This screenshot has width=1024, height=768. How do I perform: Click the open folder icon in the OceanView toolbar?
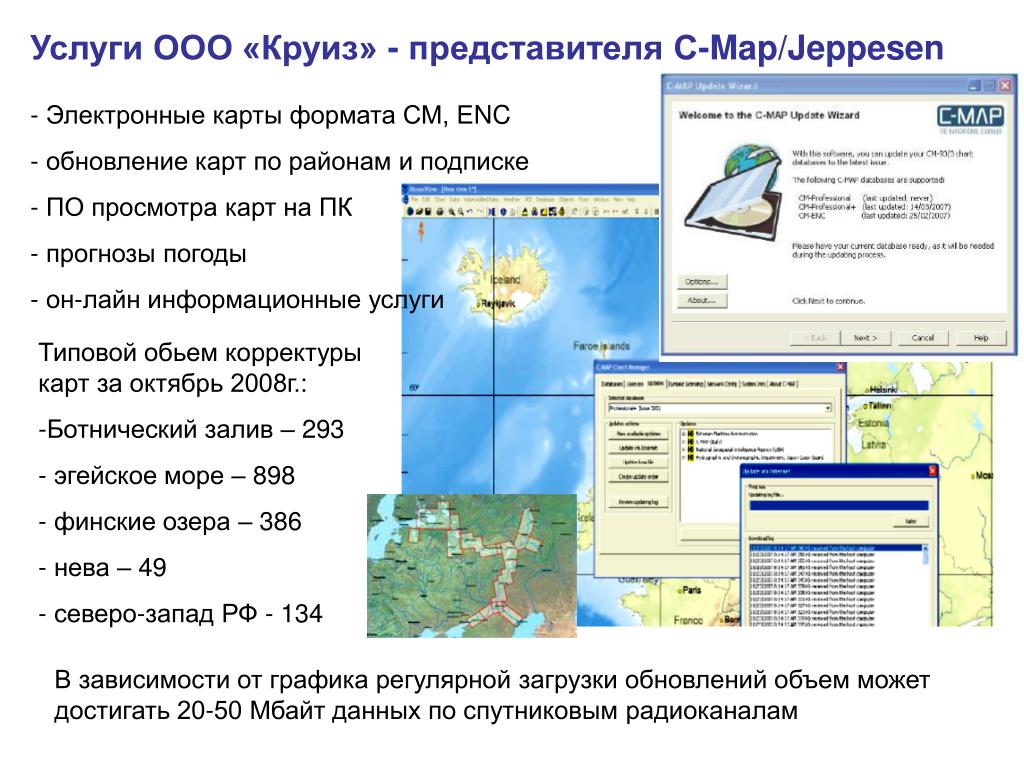(419, 212)
